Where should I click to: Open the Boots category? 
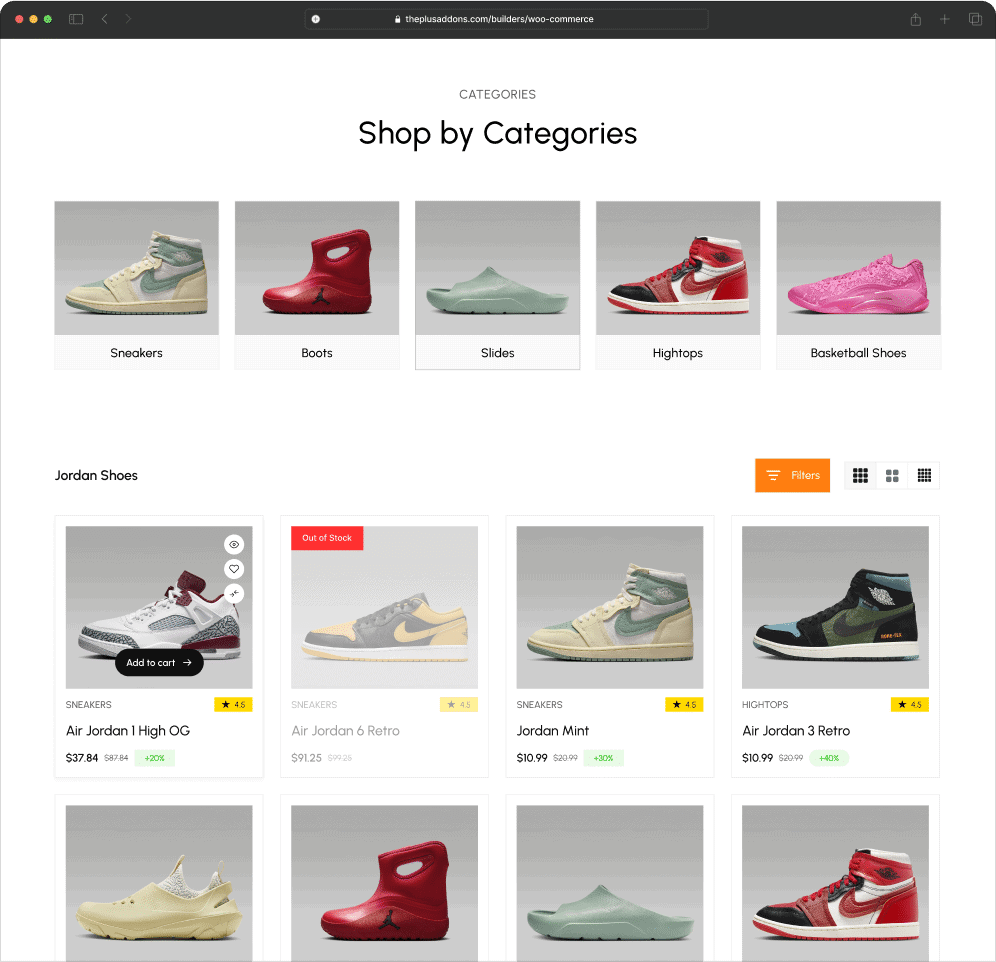[x=317, y=285]
